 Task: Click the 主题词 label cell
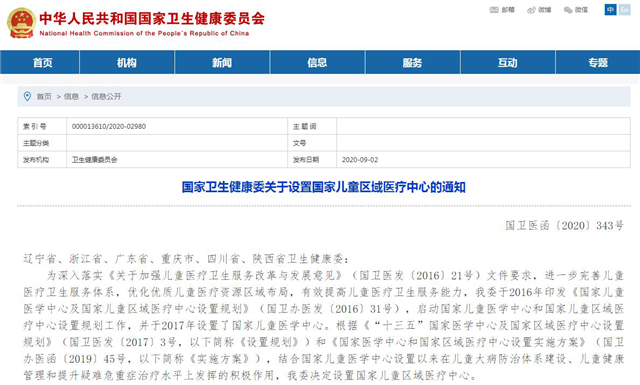click(312, 127)
